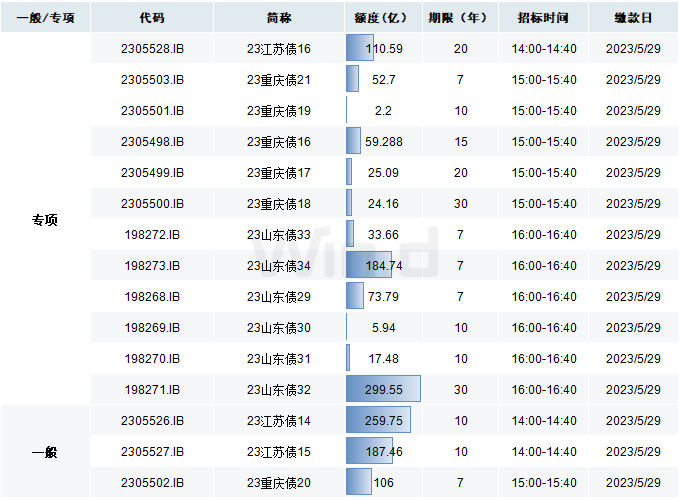Click the 简称 column header
Image resolution: width=679 pixels, height=500 pixels.
[279, 17]
